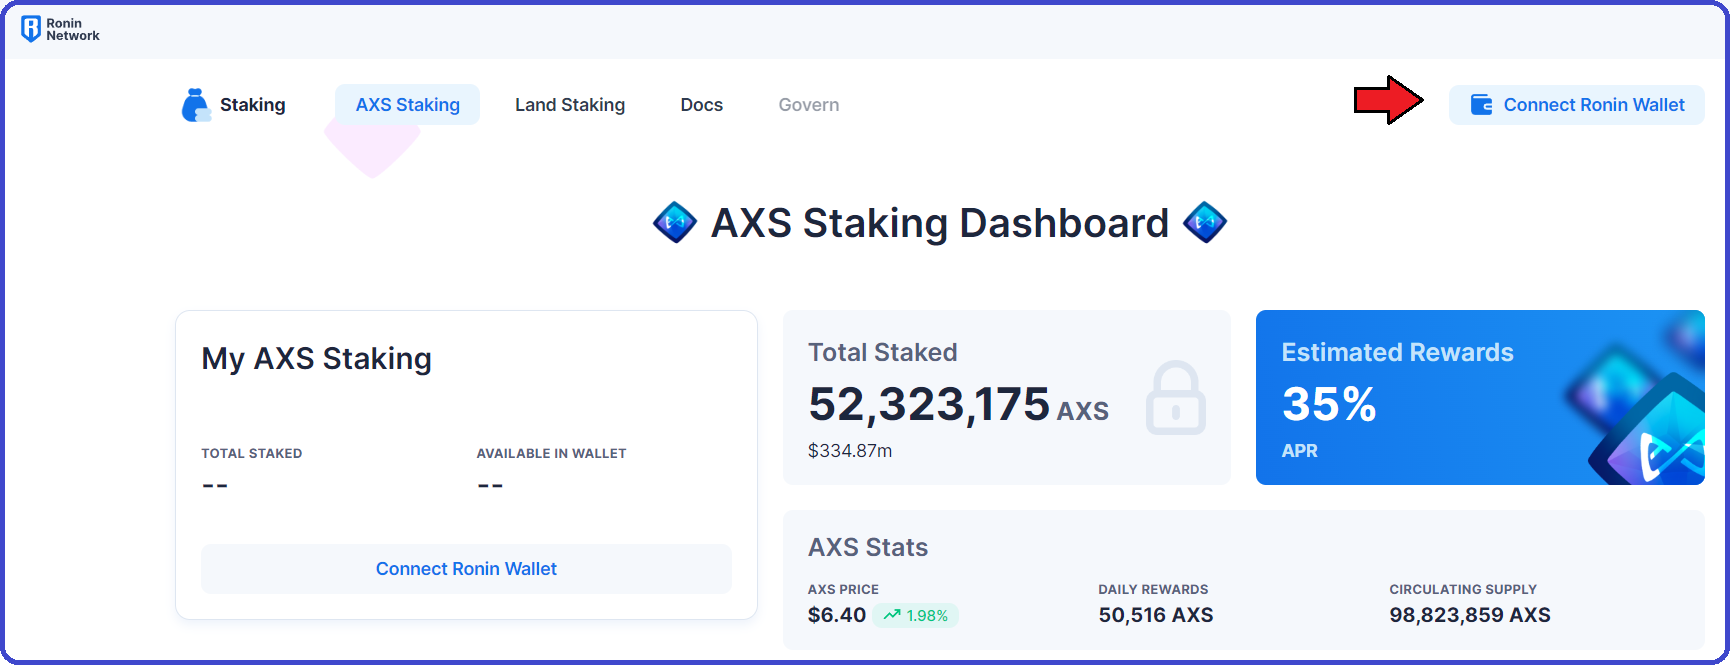Click the $334.87m staked value
This screenshot has height=665, width=1730.
pyautogui.click(x=850, y=451)
